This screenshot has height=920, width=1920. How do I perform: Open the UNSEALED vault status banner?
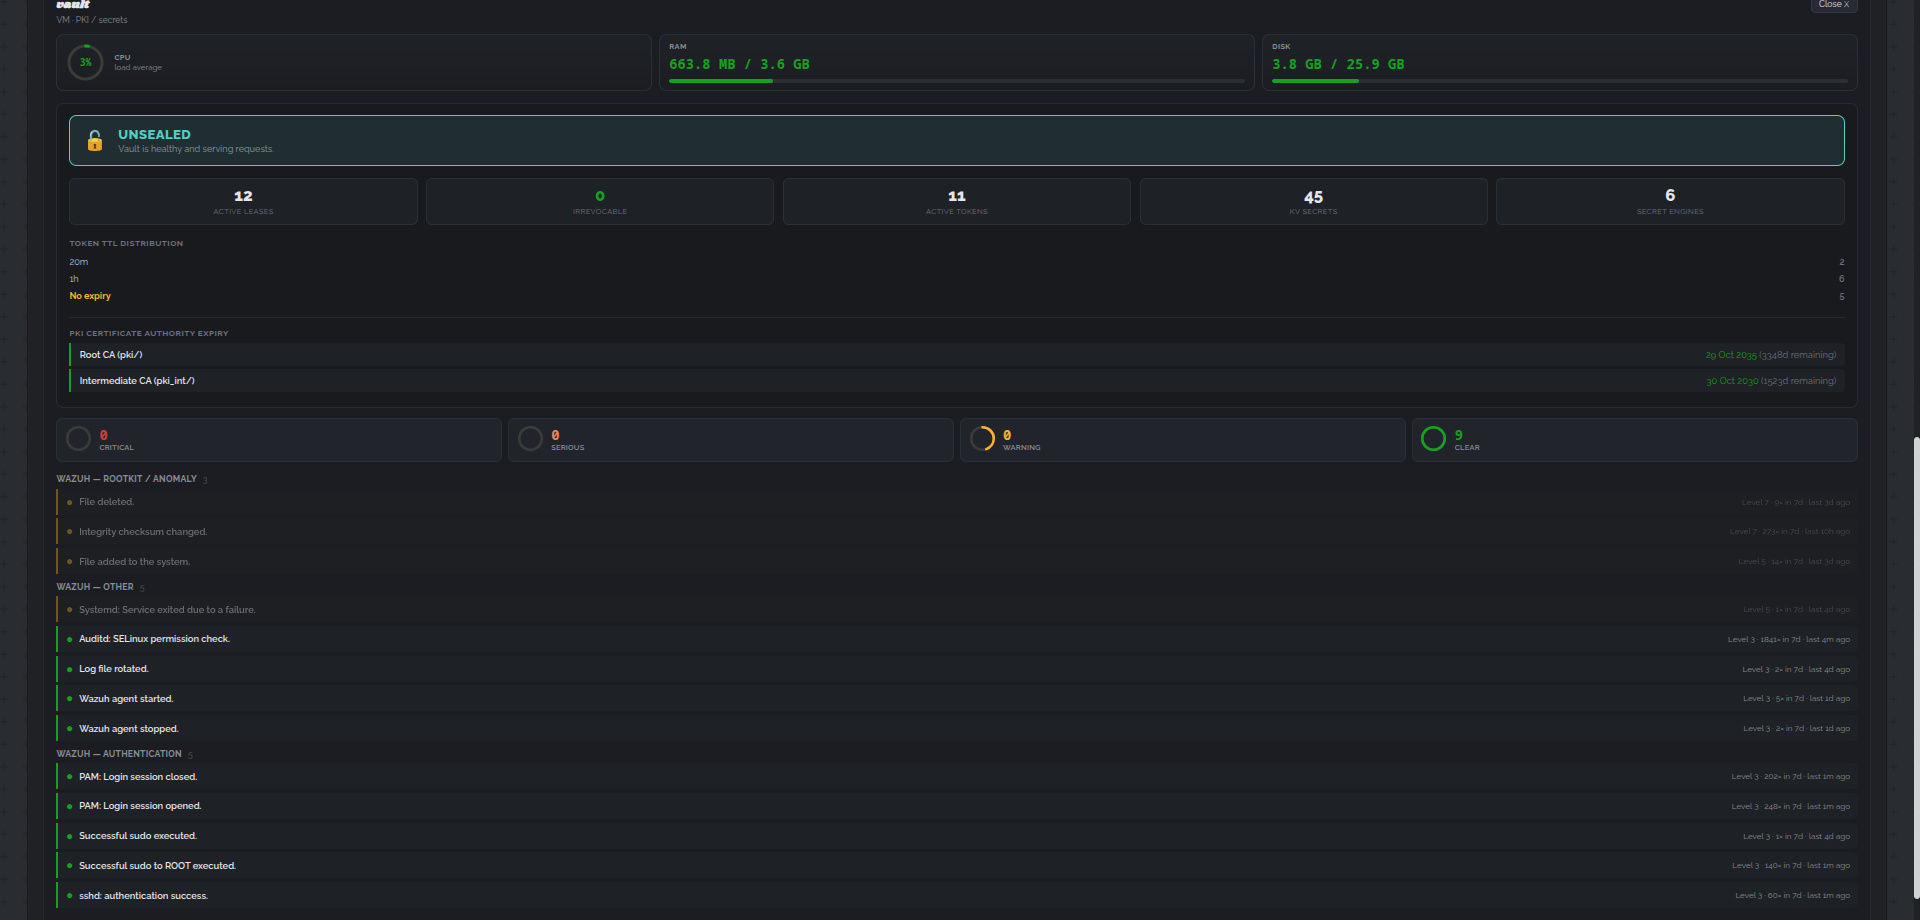957,141
